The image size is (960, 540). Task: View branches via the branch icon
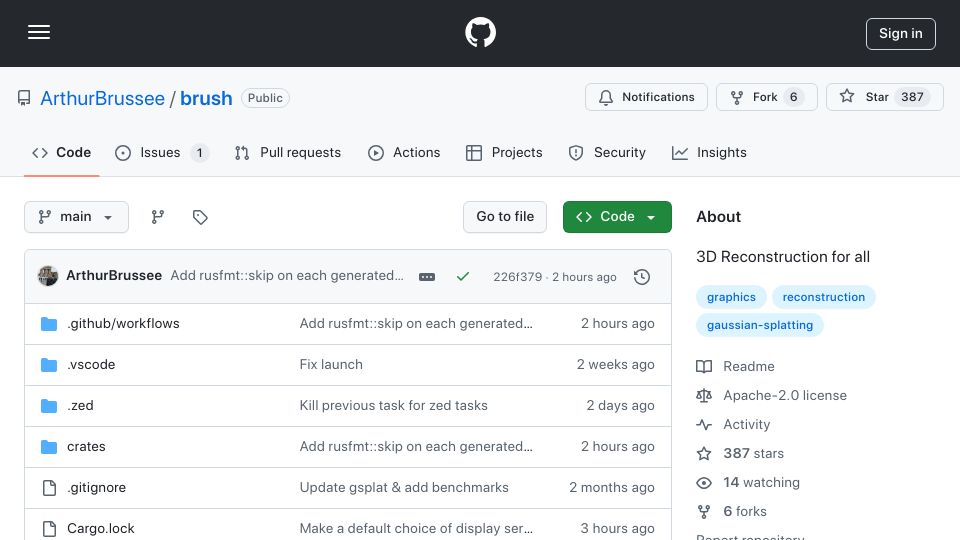pos(158,217)
